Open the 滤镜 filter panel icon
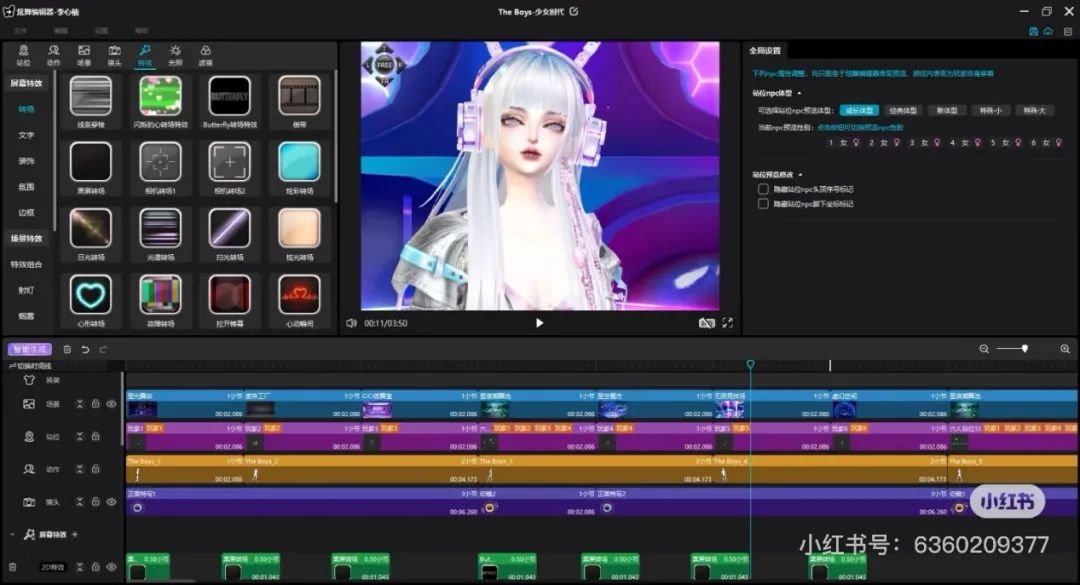 [205, 54]
